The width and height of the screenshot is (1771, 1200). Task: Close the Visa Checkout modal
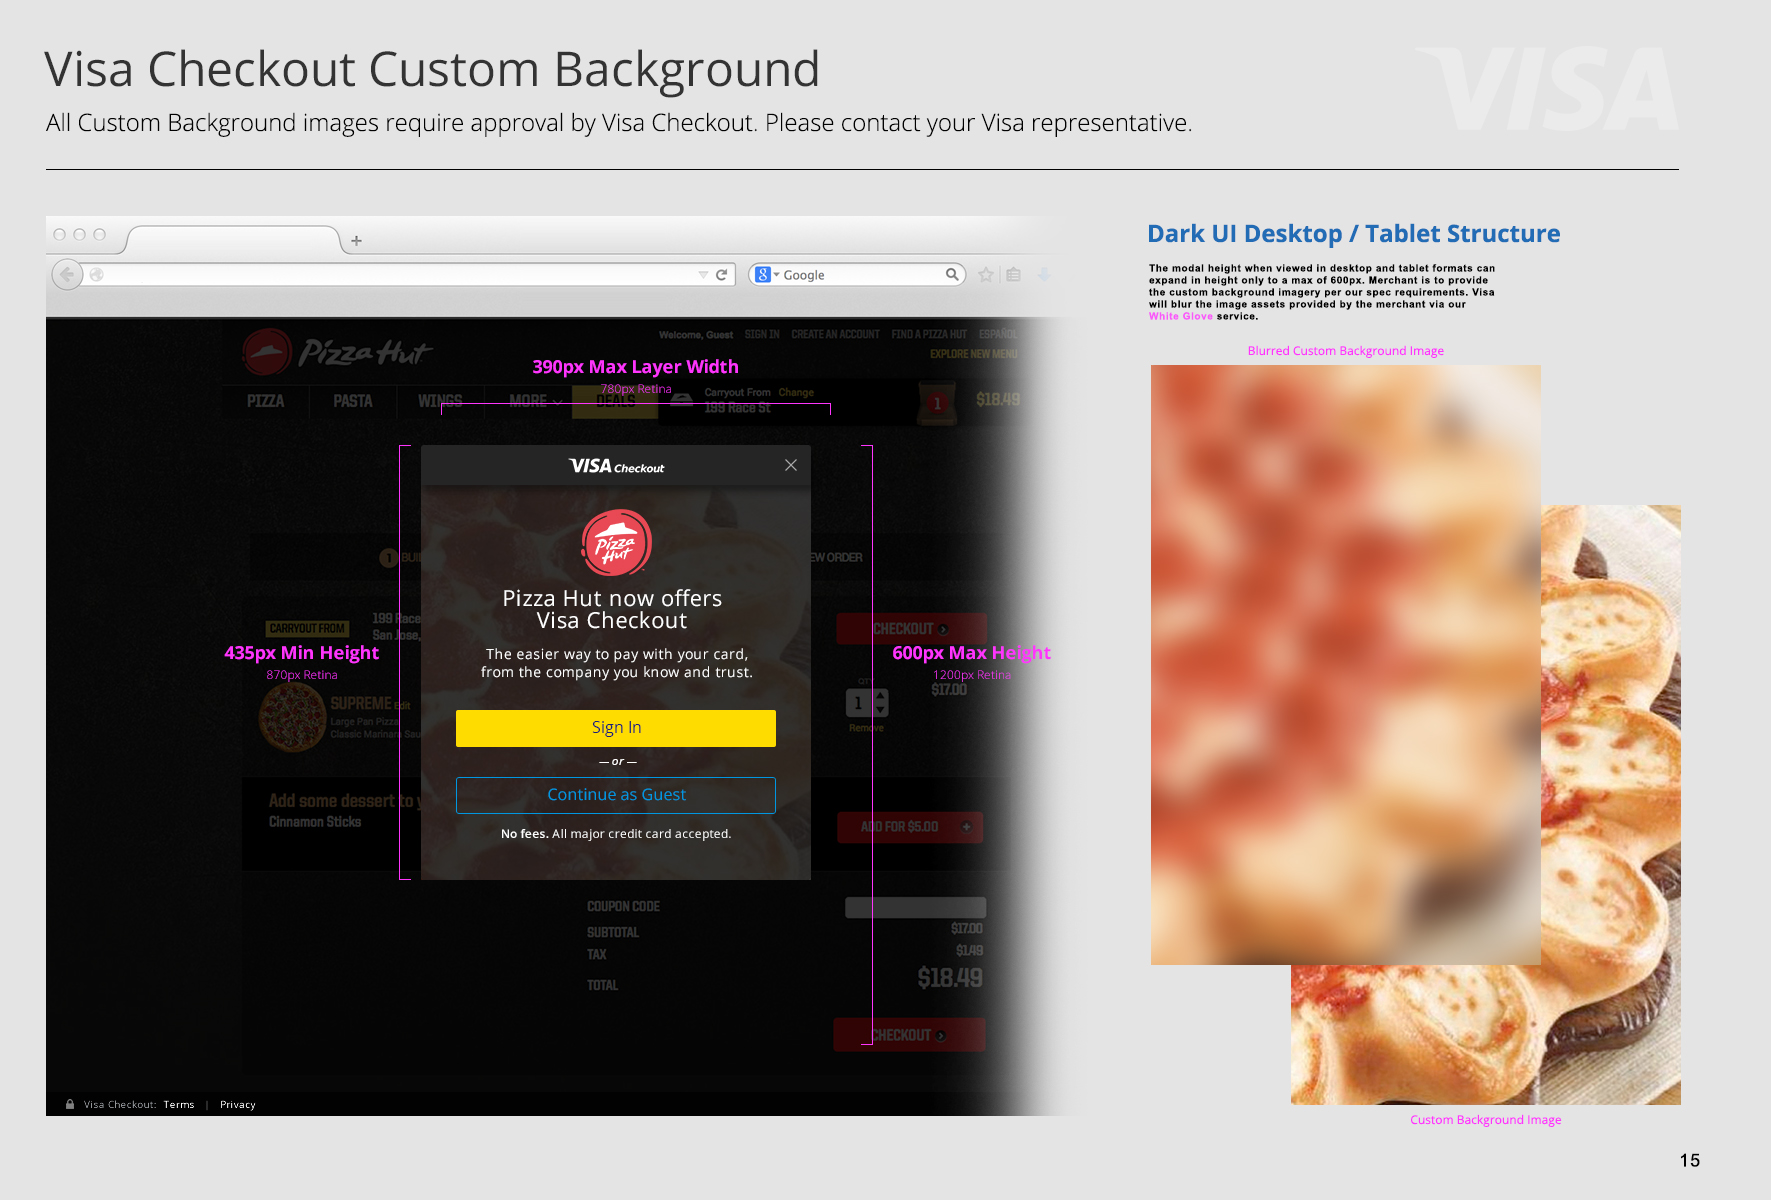click(x=791, y=465)
